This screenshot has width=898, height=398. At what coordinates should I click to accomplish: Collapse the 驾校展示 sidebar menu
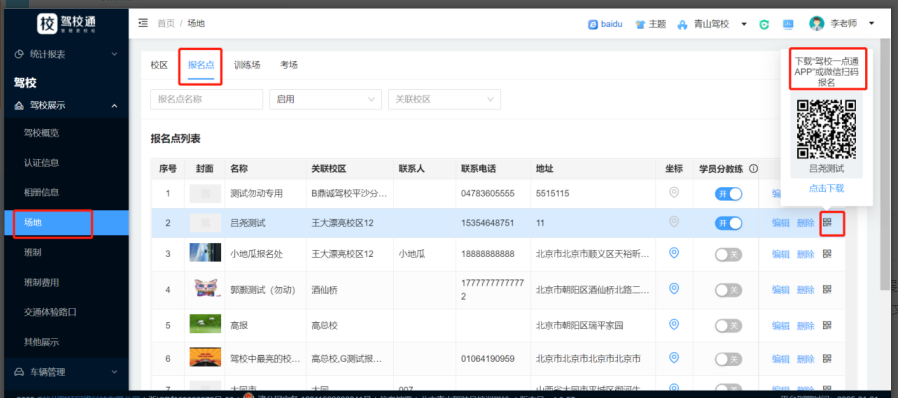66,105
